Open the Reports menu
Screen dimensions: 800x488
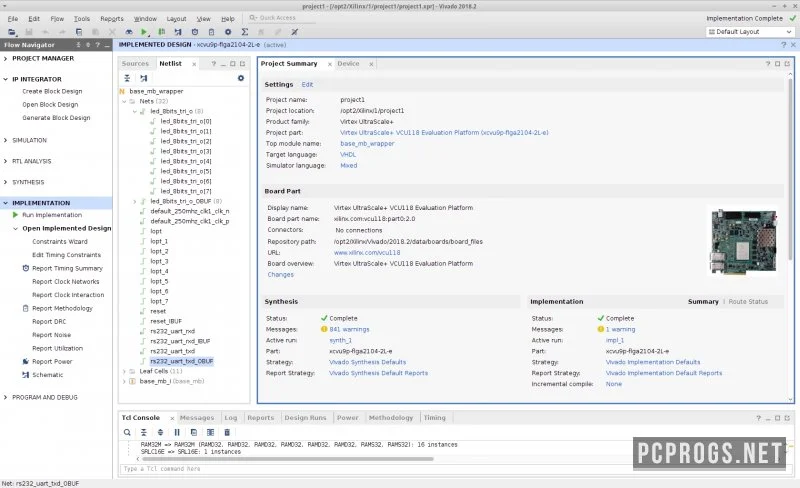[112, 18]
